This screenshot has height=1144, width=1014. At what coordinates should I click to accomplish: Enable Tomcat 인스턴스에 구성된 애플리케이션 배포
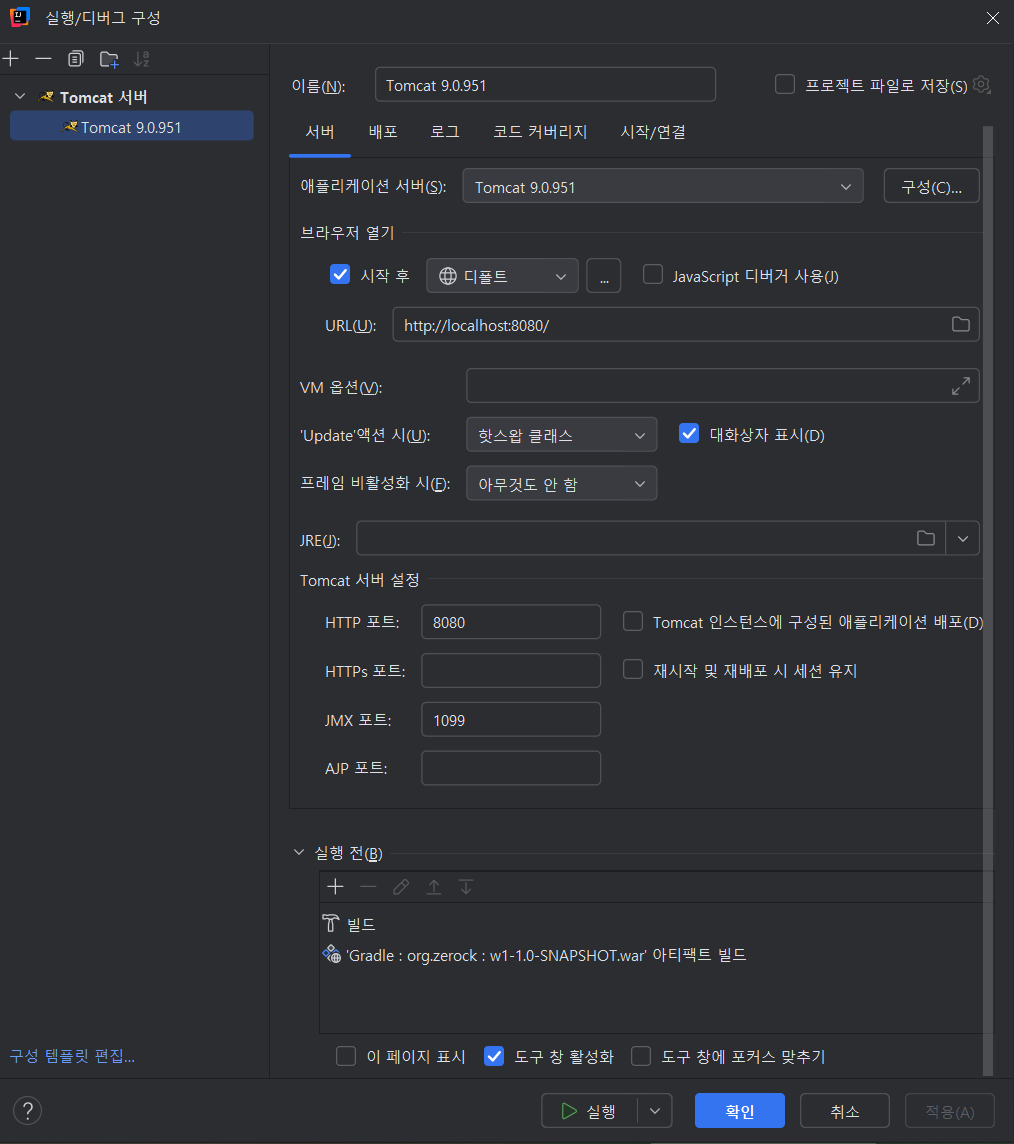[x=633, y=621]
